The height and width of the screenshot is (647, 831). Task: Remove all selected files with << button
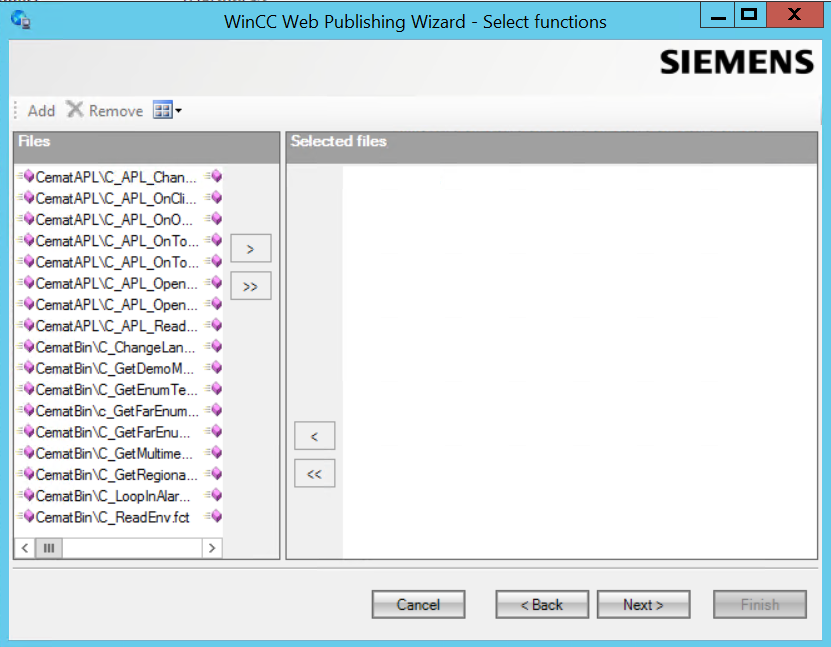pos(314,474)
